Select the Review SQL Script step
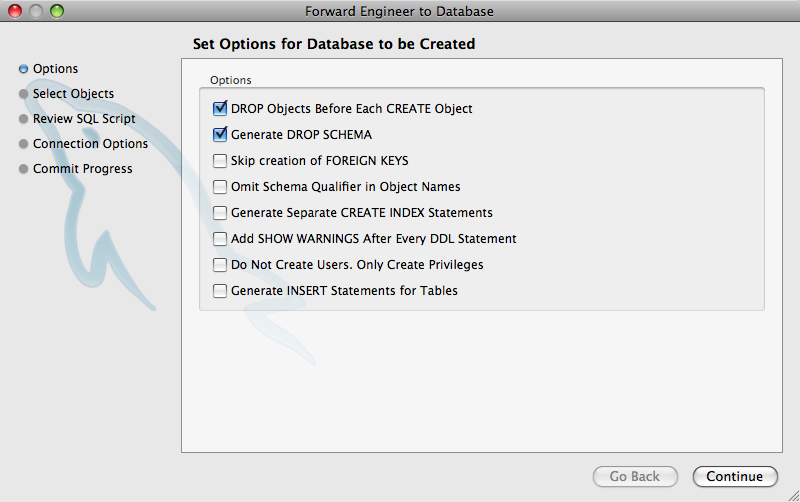Viewport: 800px width, 502px height. click(x=84, y=119)
